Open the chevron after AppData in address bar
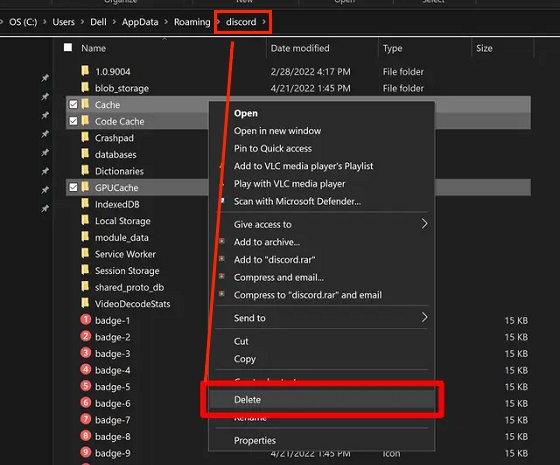Screen dimensions: 560x465 166,22
